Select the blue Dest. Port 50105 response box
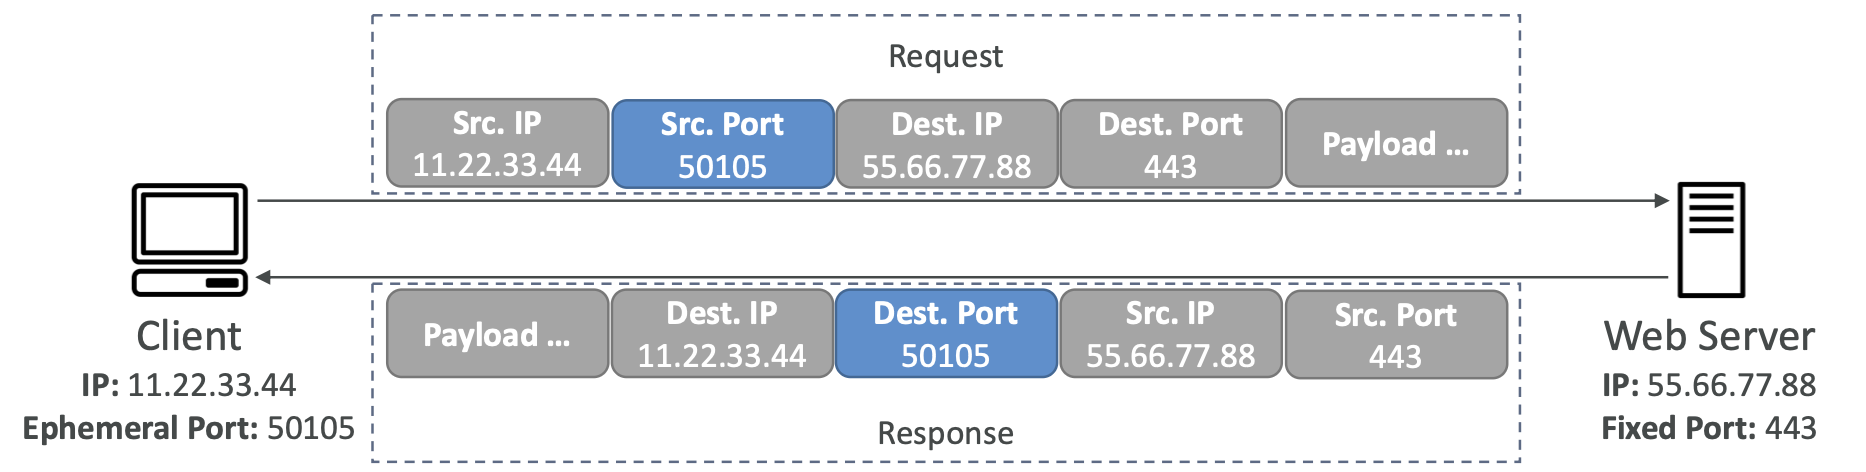This screenshot has width=1866, height=472. (946, 334)
